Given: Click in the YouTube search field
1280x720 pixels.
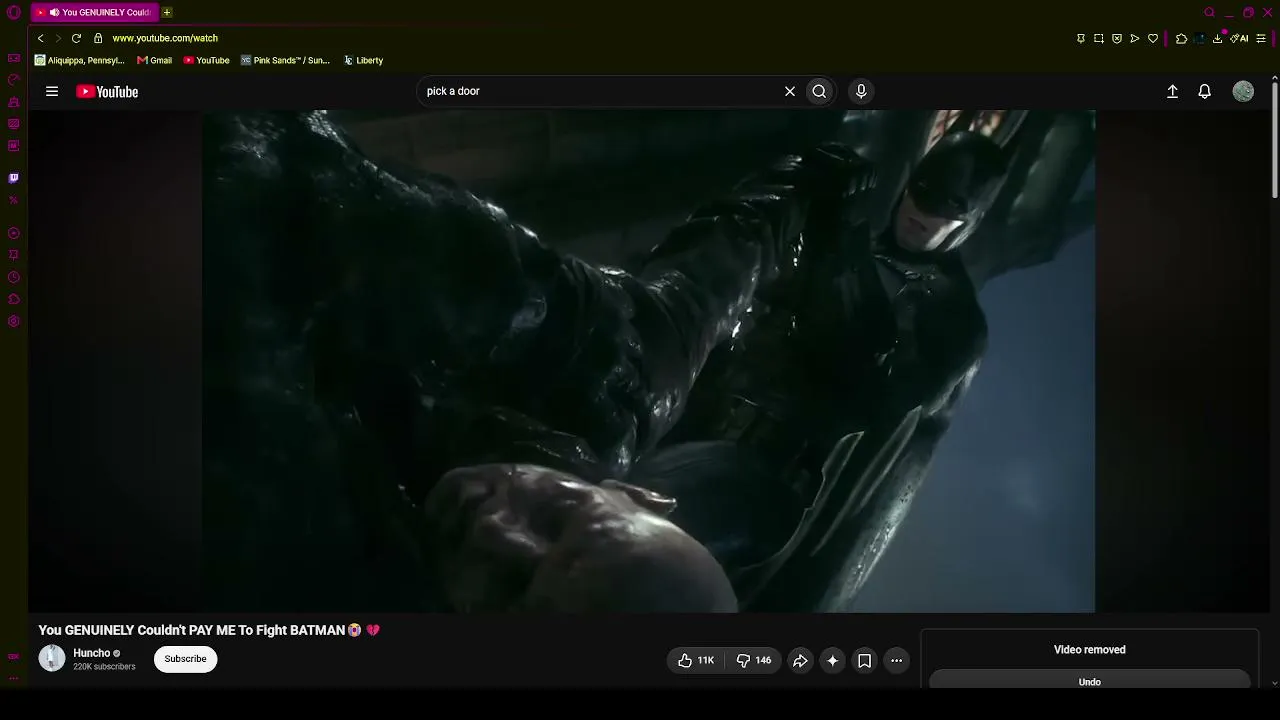Looking at the screenshot, I should 600,91.
